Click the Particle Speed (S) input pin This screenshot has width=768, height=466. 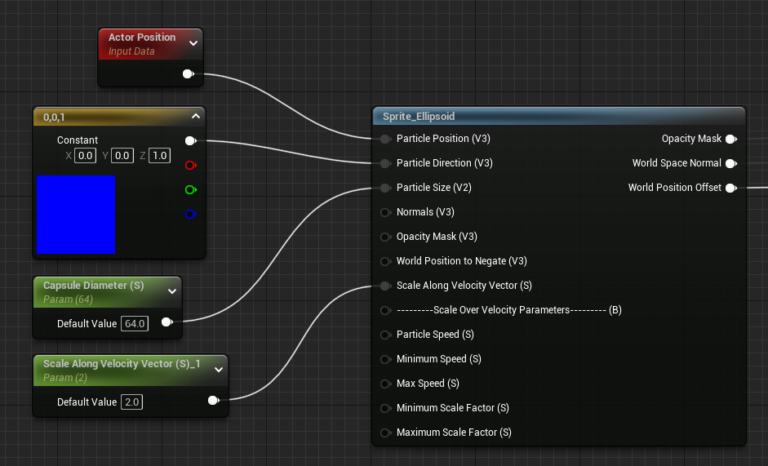pos(386,334)
